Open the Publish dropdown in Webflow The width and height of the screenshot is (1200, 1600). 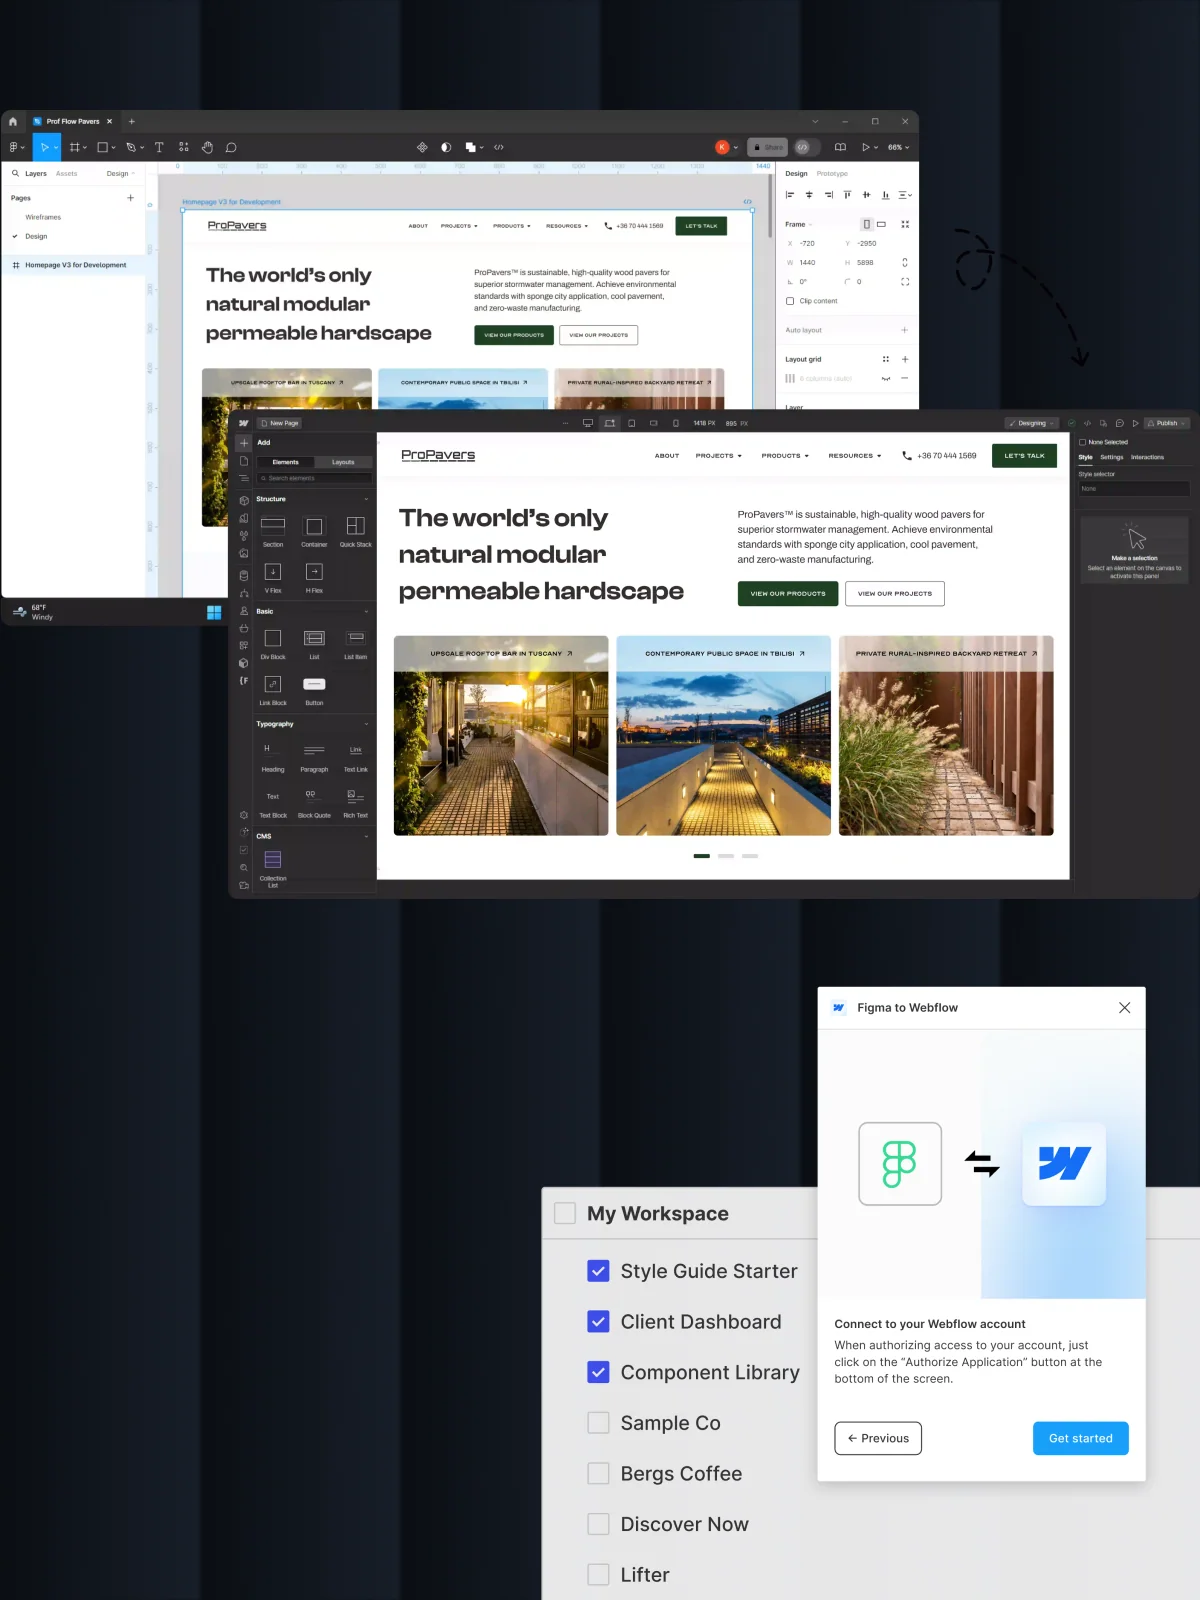pos(1167,423)
